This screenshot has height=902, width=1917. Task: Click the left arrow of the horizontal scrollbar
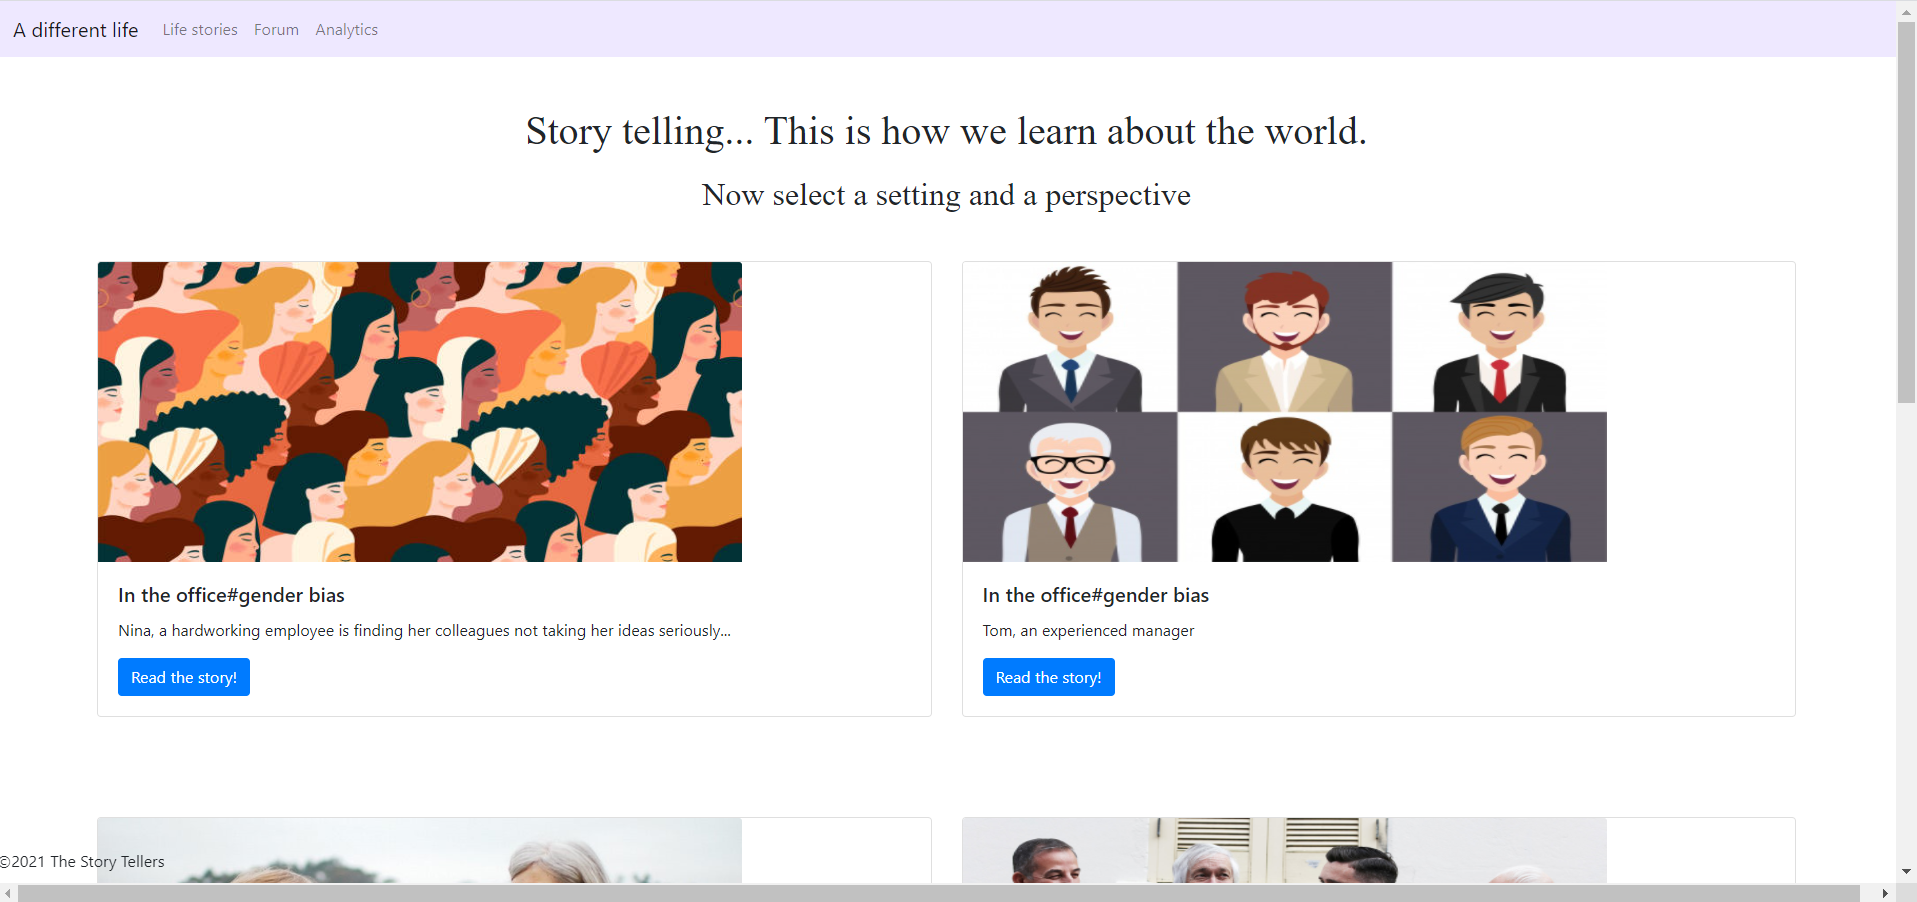9,893
